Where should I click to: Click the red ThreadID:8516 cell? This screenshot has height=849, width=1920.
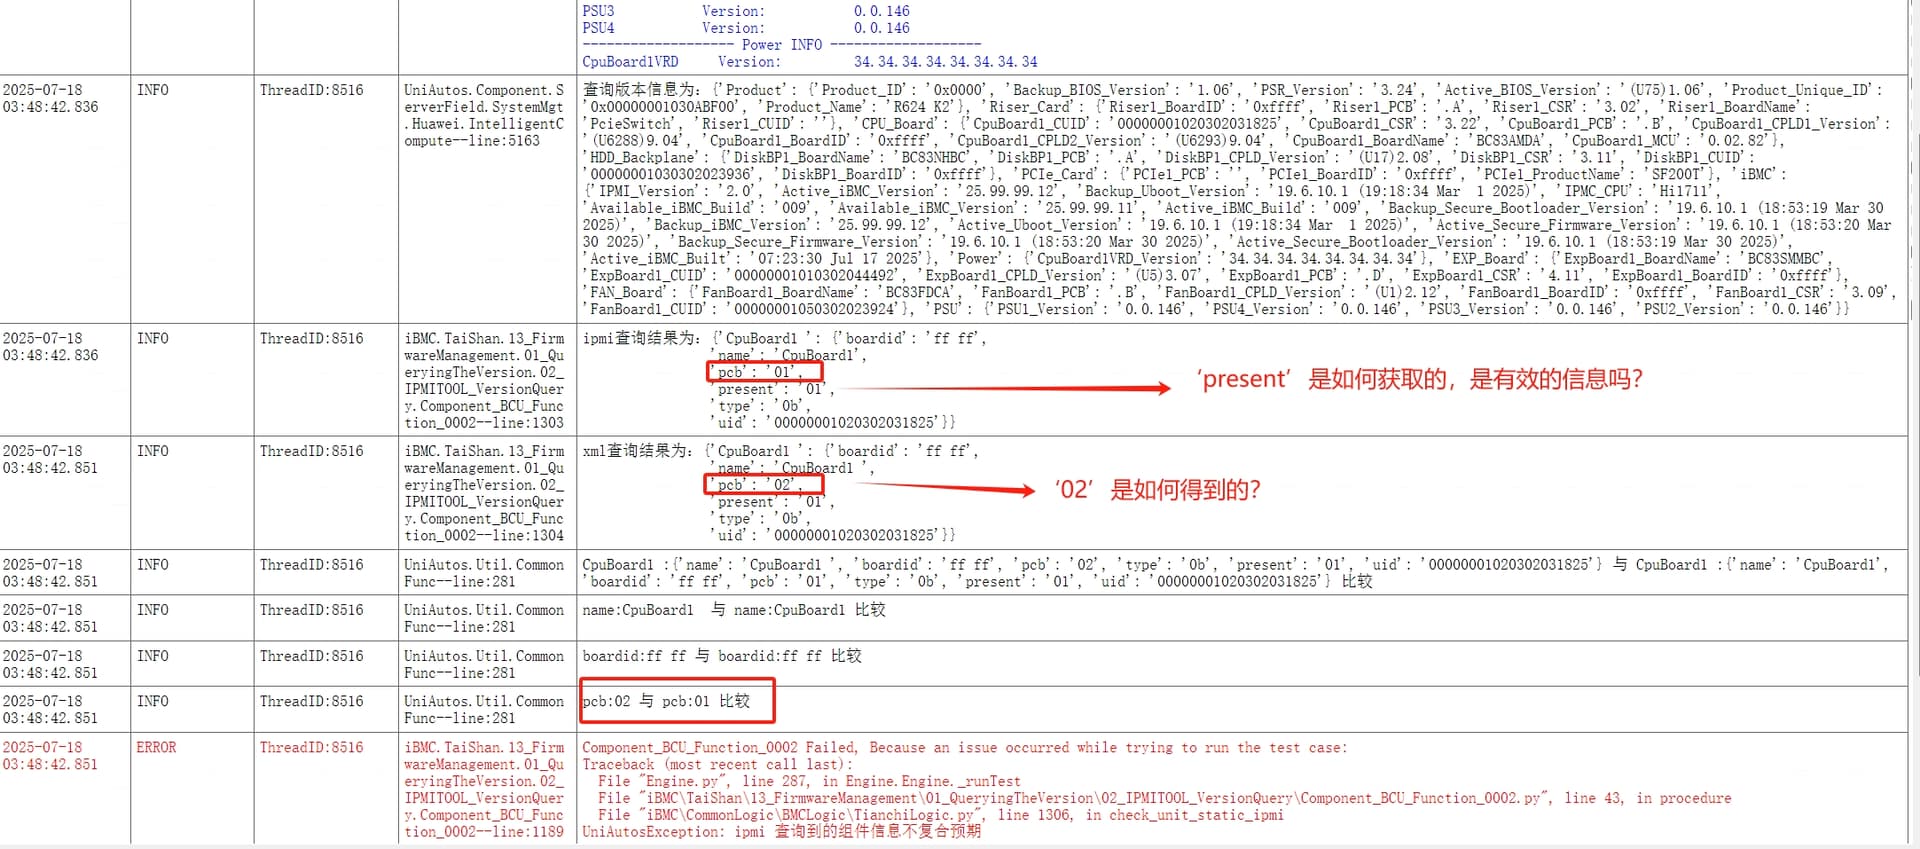pos(311,747)
